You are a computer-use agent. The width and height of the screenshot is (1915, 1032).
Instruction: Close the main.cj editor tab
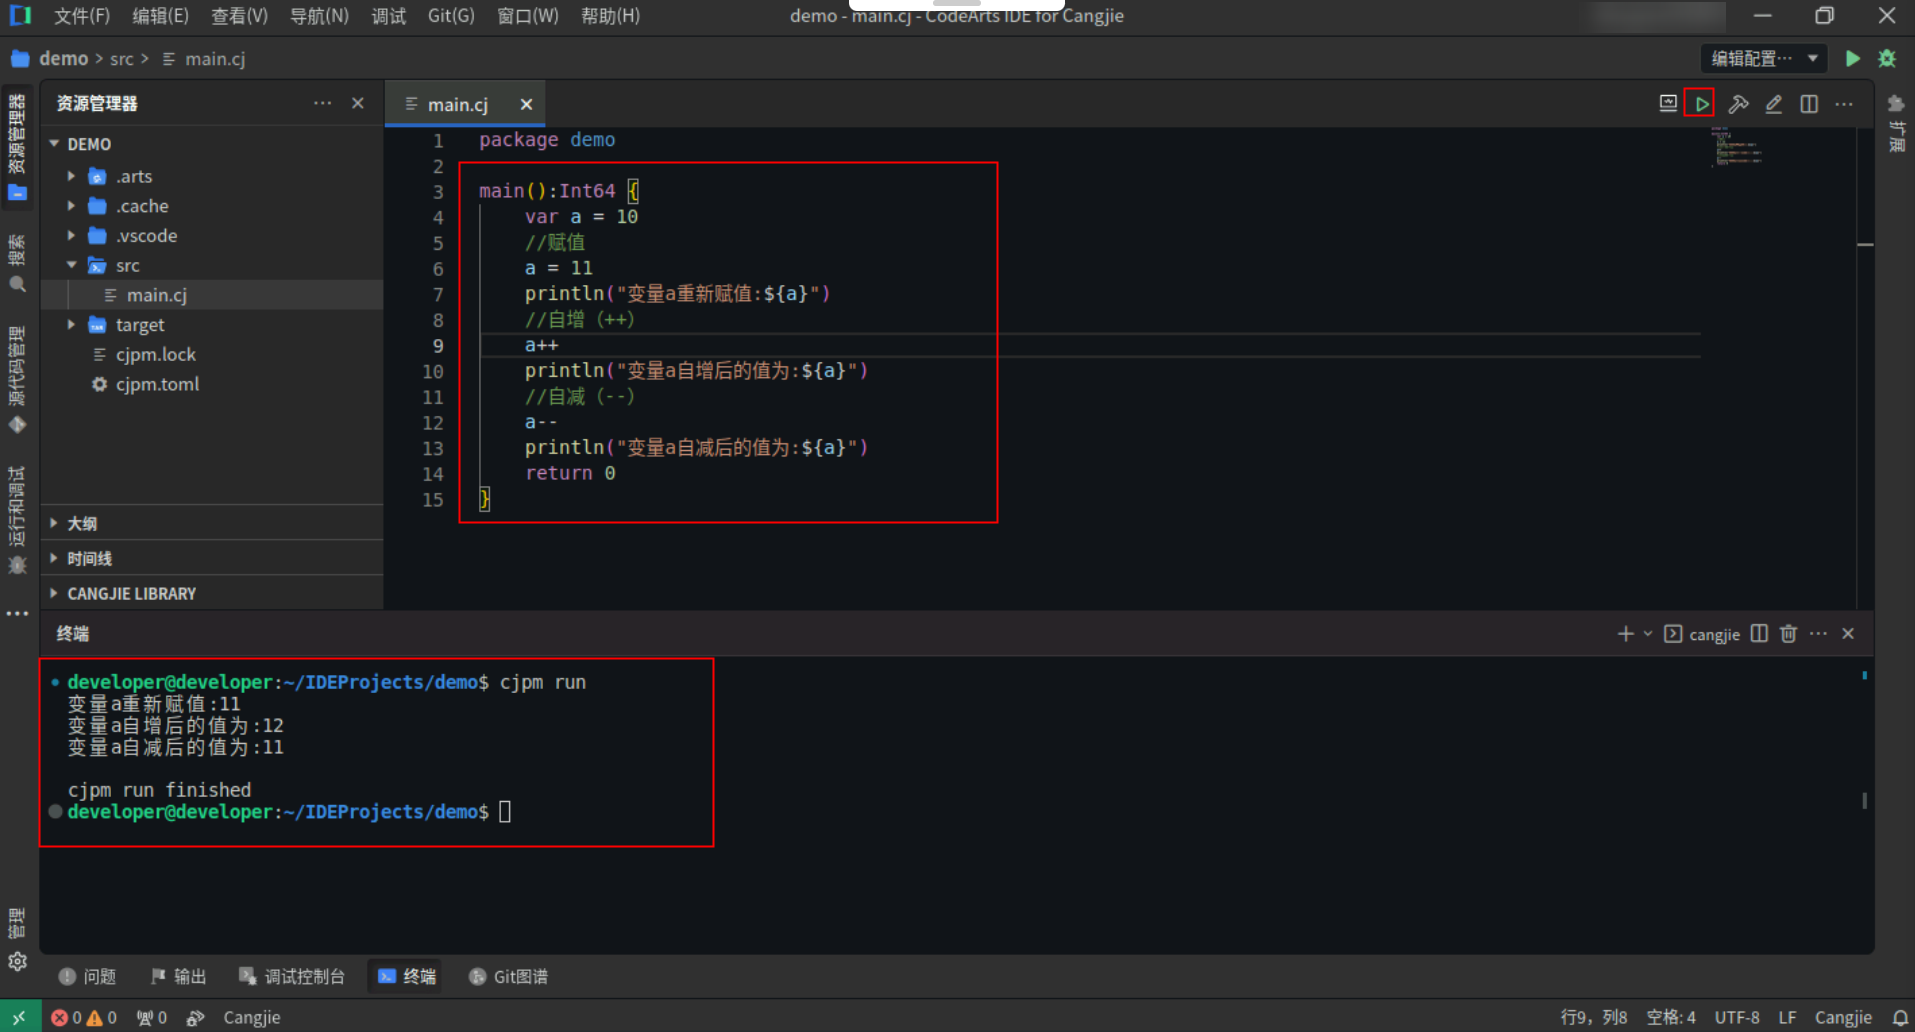click(526, 104)
